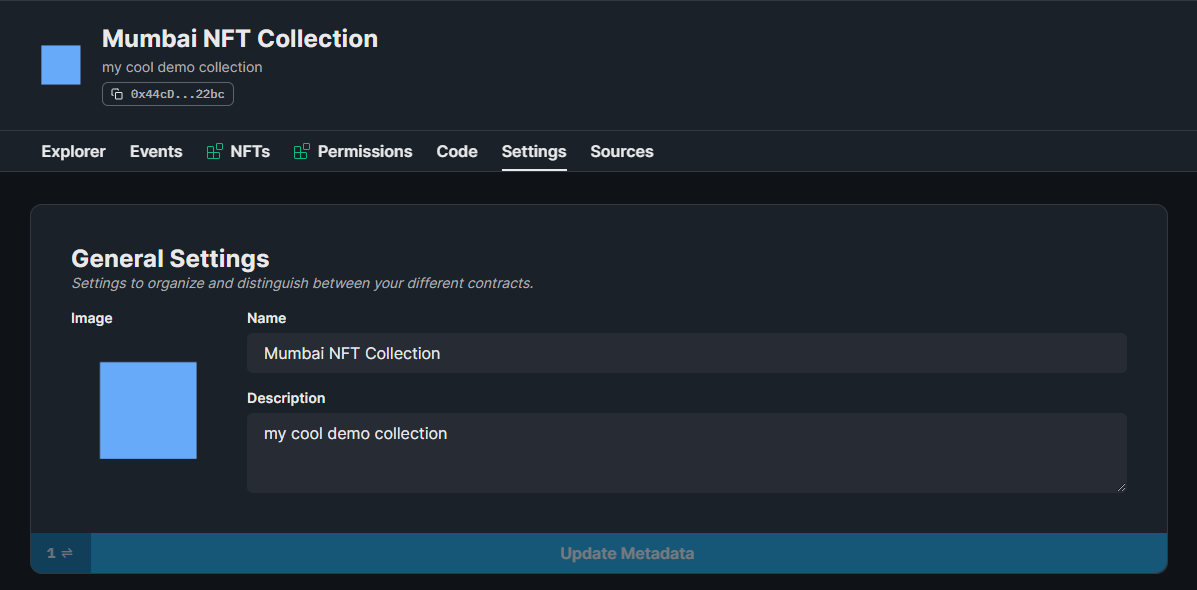The width and height of the screenshot is (1197, 590).
Task: Go to the NFTs tab
Action: tap(250, 151)
